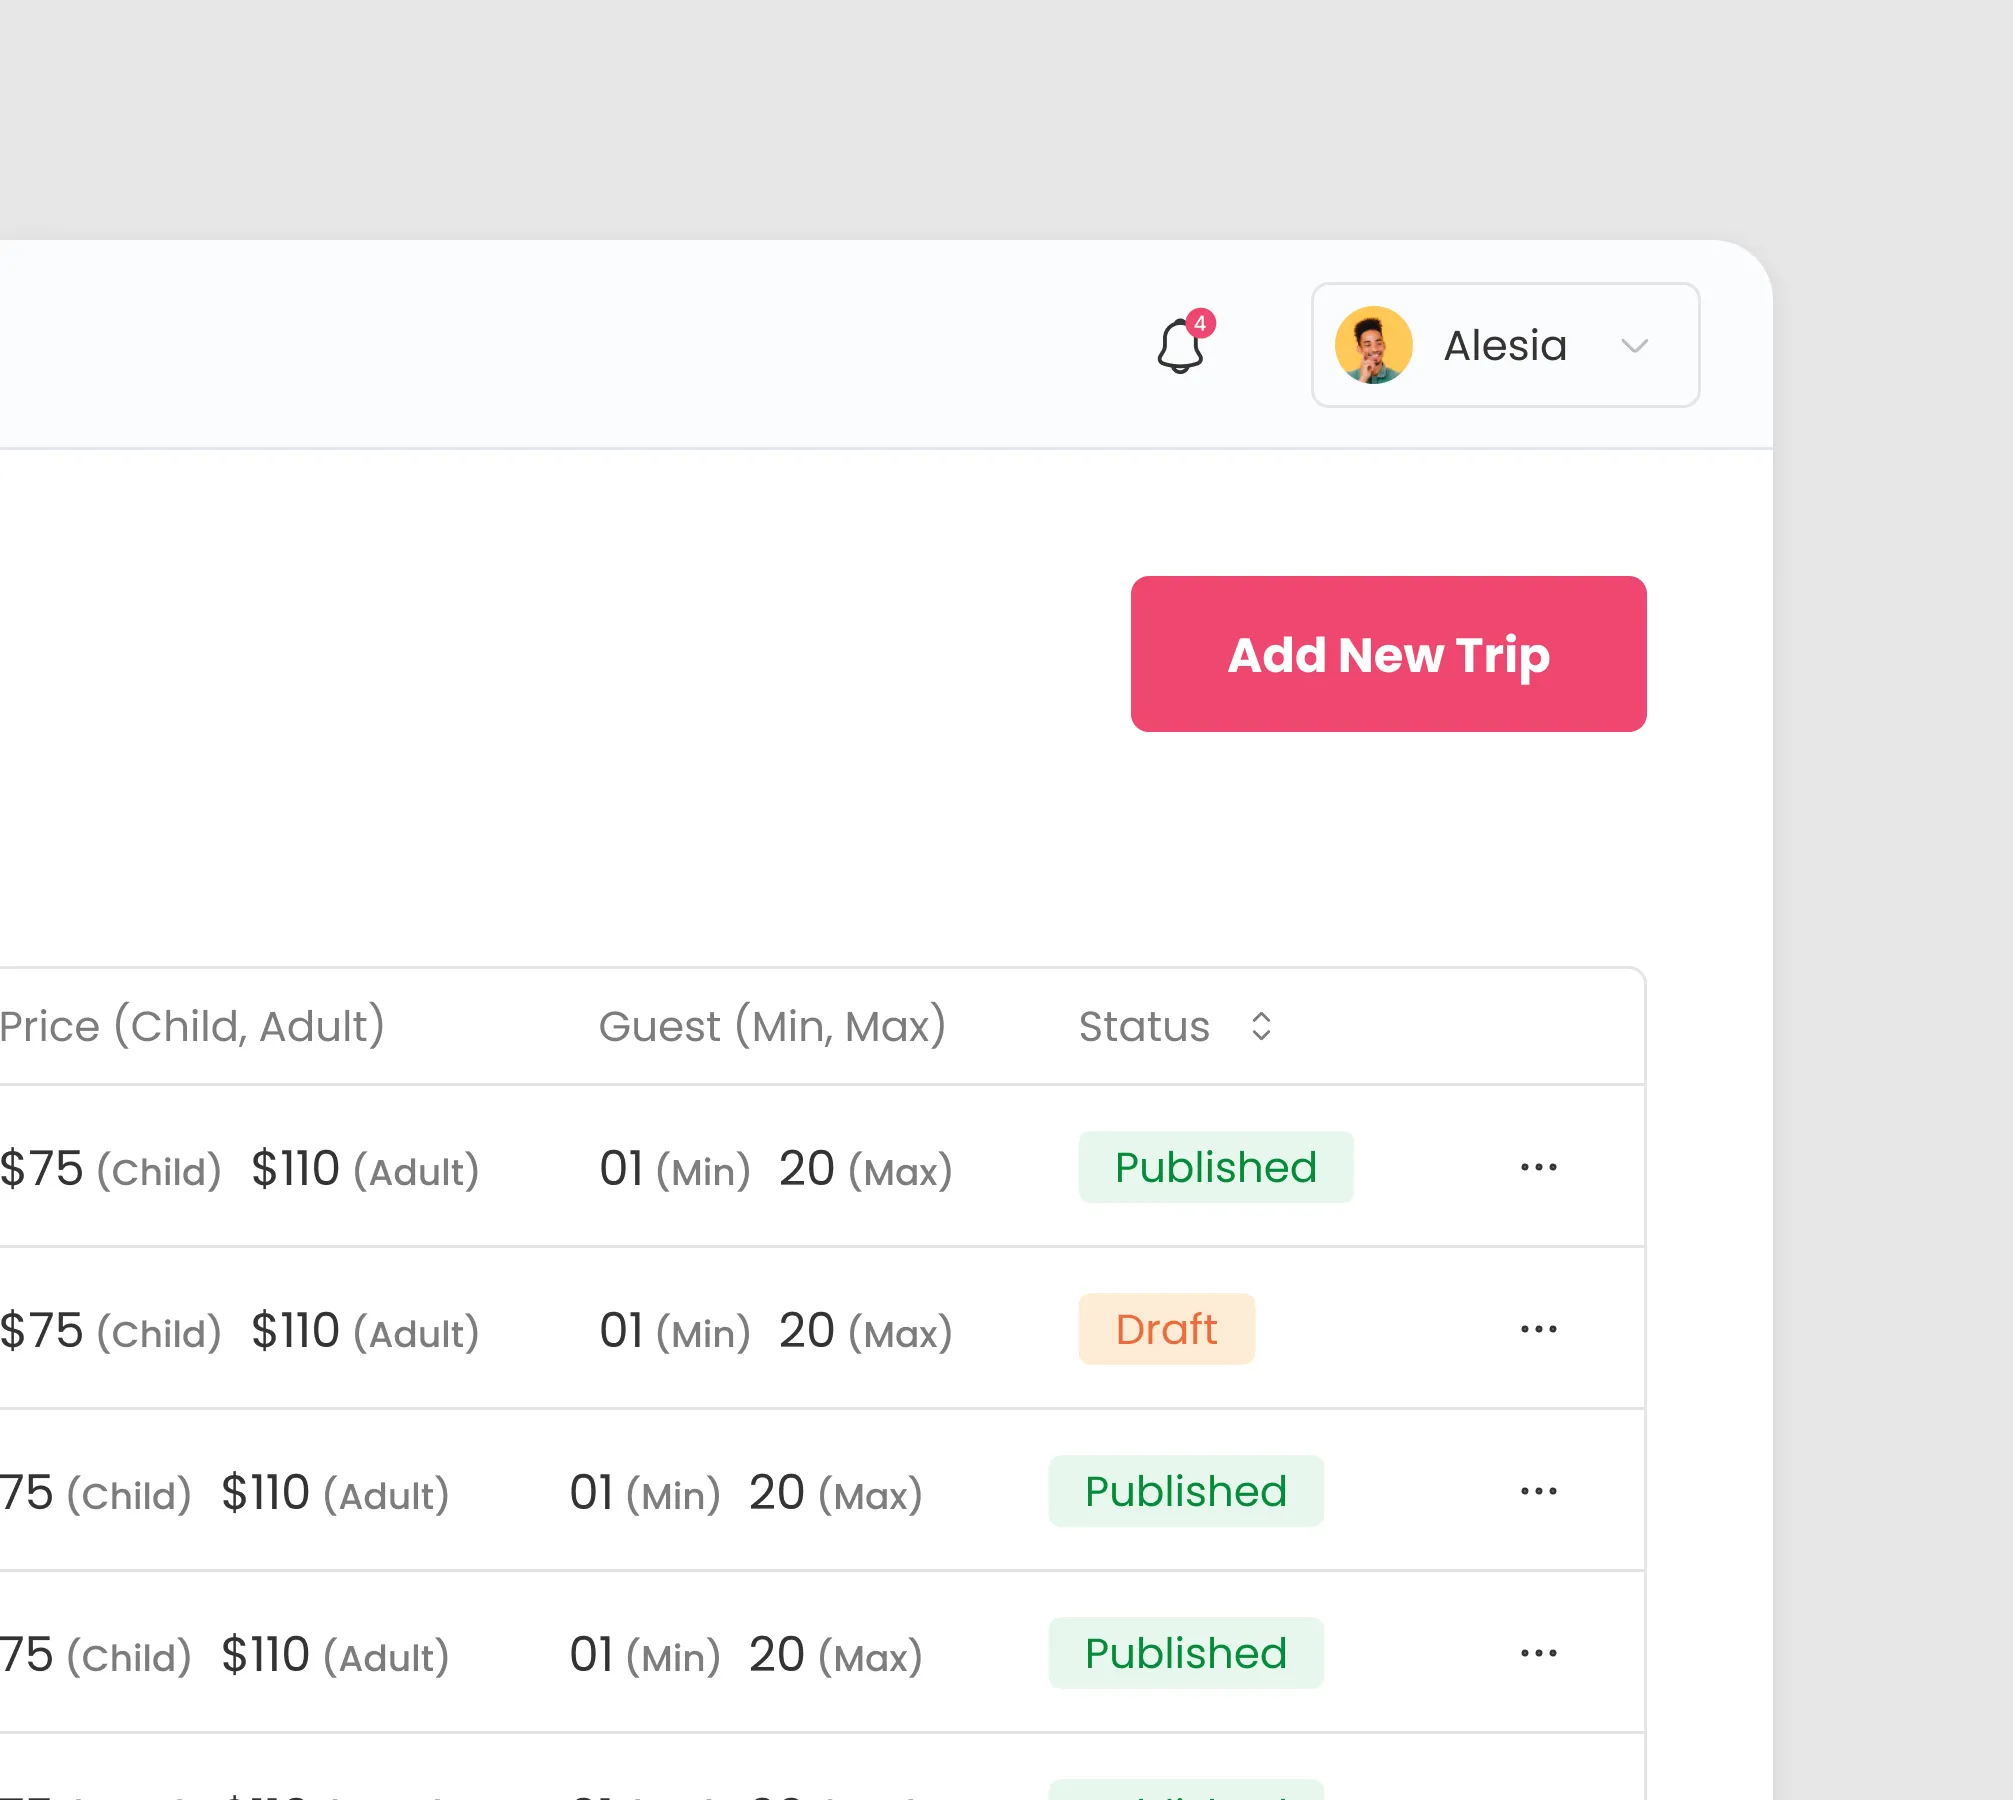Screen dimensions: 2013x1800
Task: Open the three-dot menu for the fourth row
Action: [1538, 1653]
